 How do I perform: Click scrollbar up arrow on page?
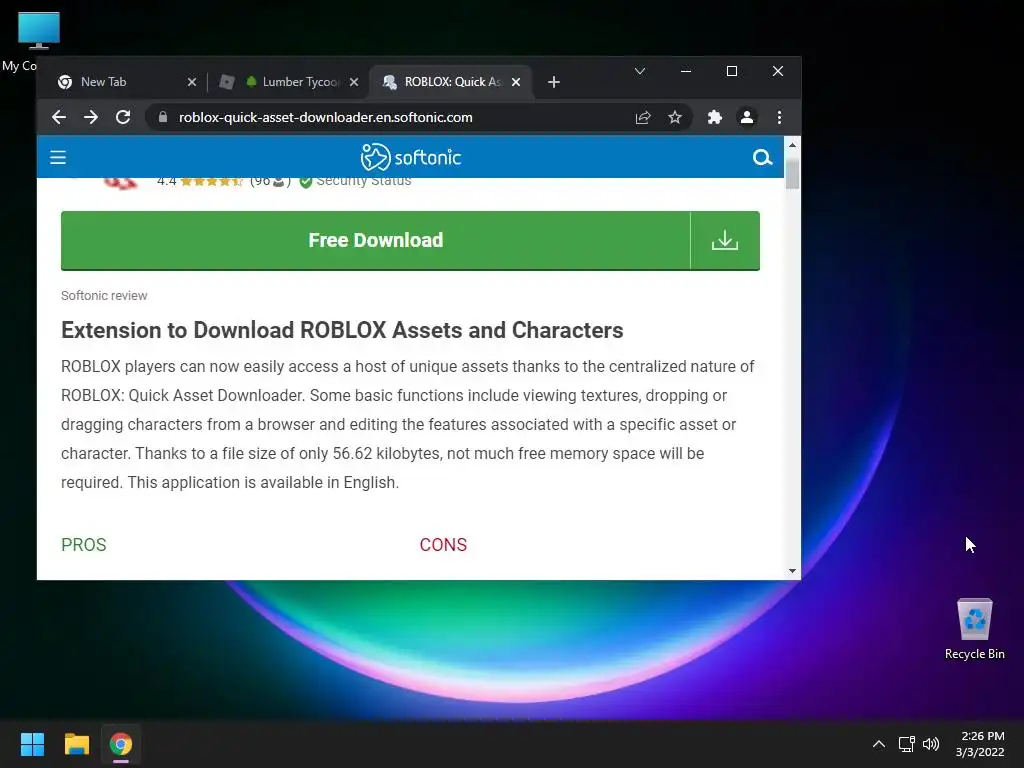(792, 145)
